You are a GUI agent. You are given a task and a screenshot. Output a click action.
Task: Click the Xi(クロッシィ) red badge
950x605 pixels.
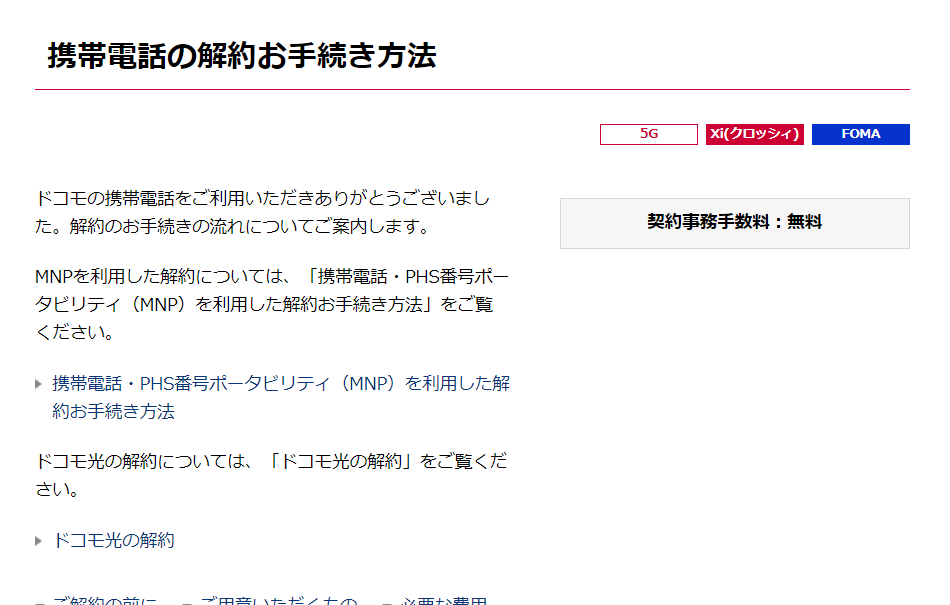tap(754, 134)
